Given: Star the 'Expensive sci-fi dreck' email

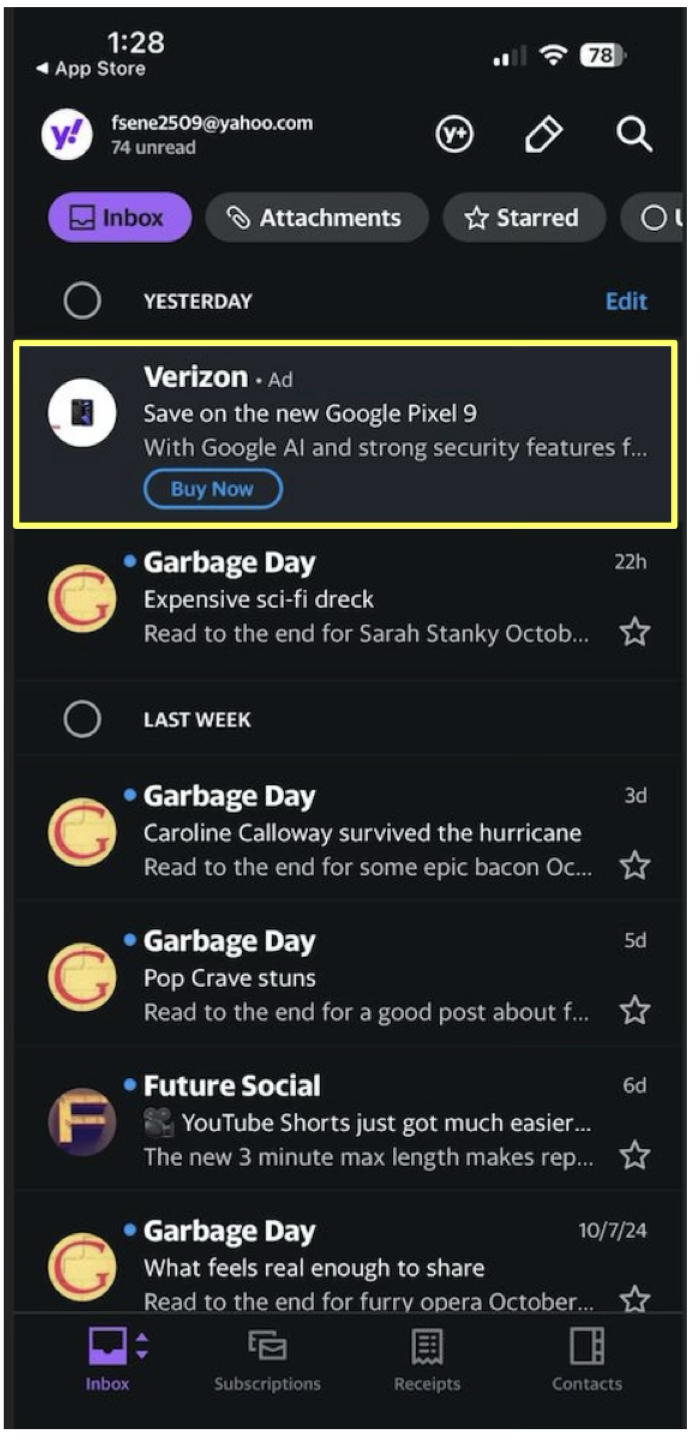Looking at the screenshot, I should (x=635, y=632).
